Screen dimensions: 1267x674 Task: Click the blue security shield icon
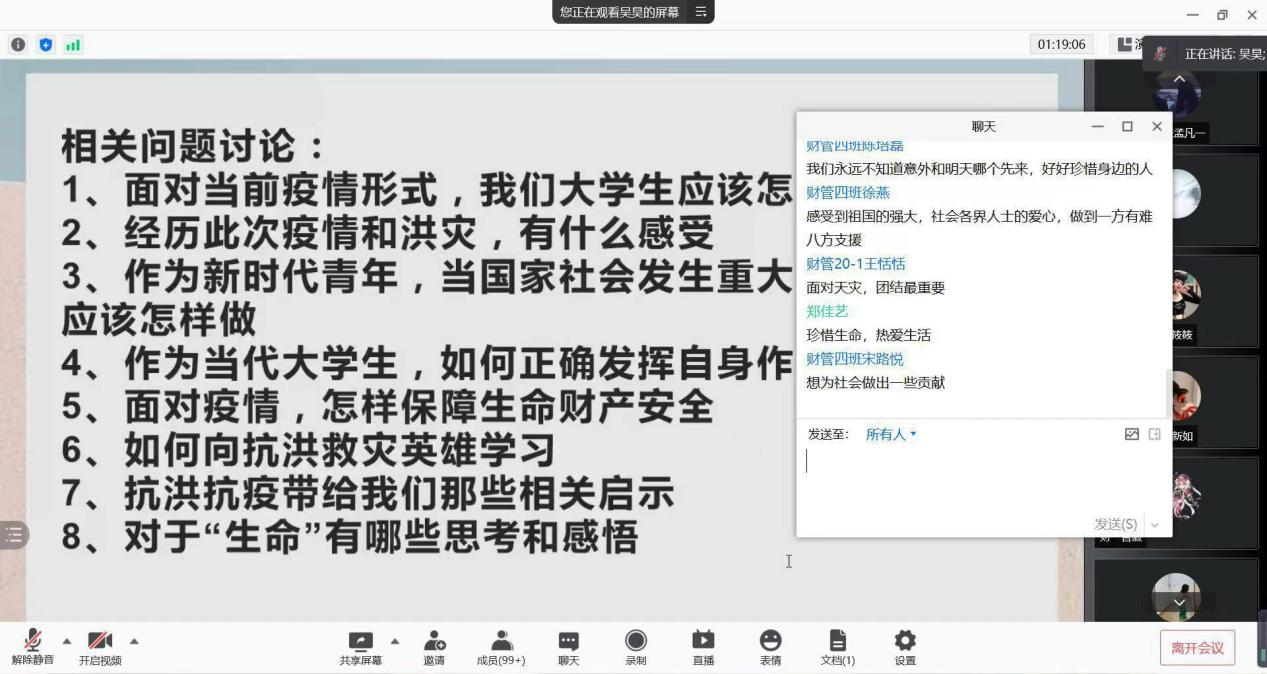coord(46,45)
